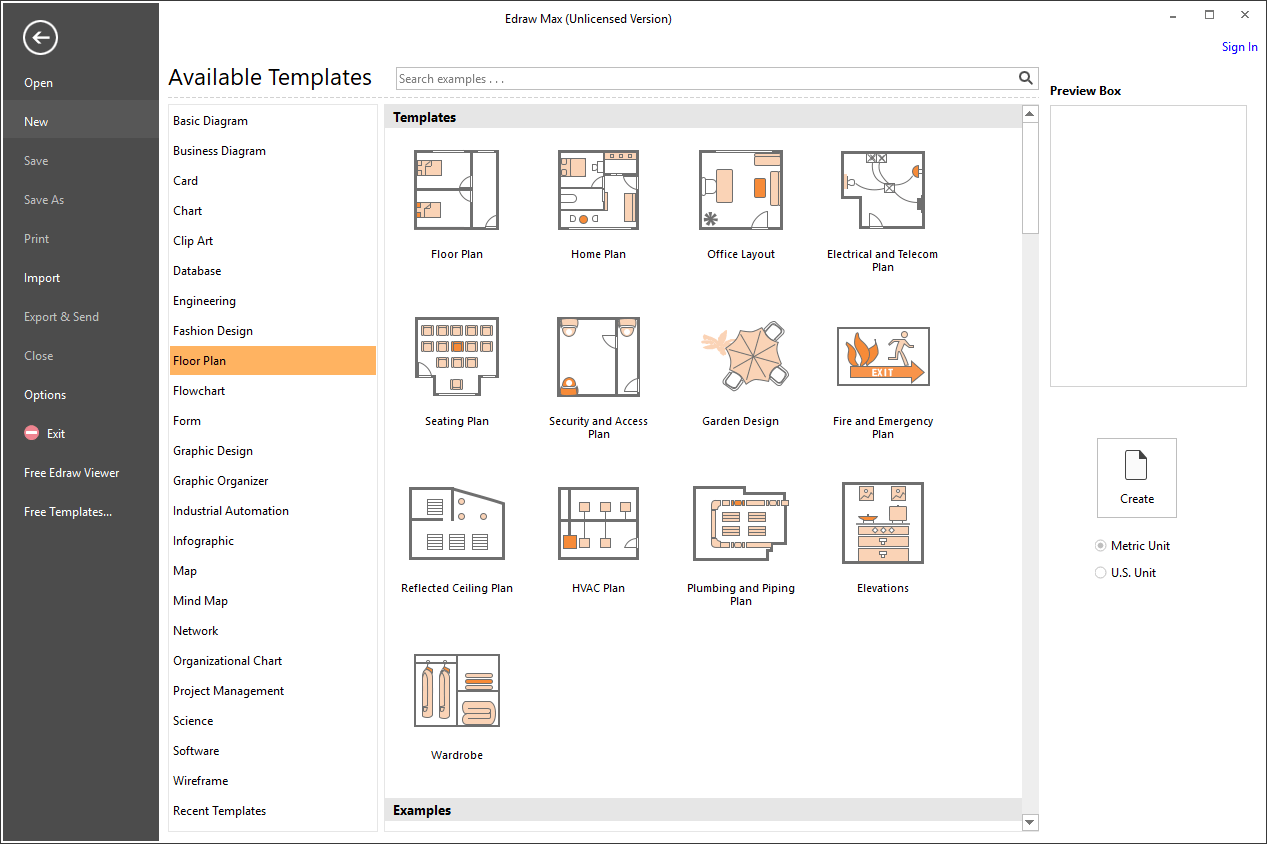Click the Sign In link

[x=1240, y=47]
